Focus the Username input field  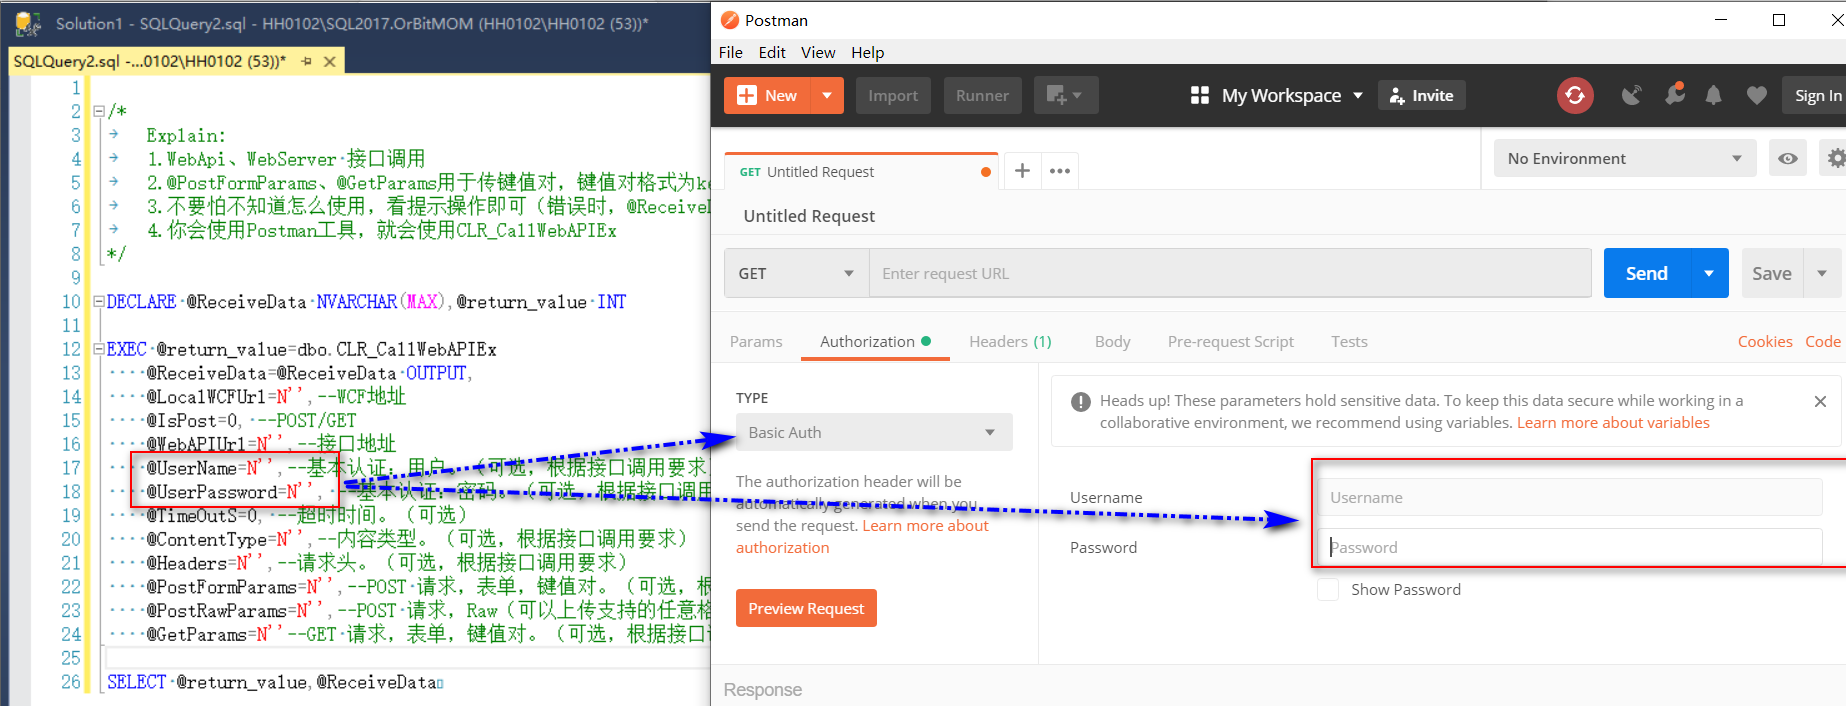[x=1570, y=497]
